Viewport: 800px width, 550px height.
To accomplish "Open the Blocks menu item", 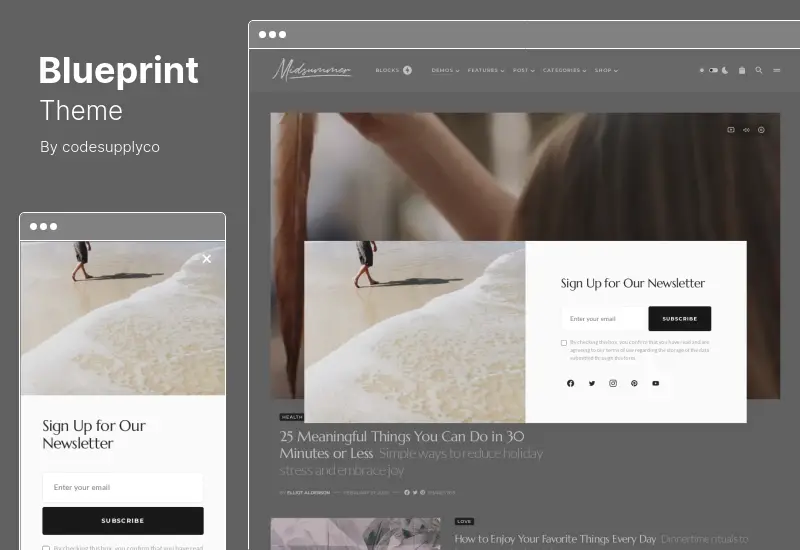I will point(387,70).
